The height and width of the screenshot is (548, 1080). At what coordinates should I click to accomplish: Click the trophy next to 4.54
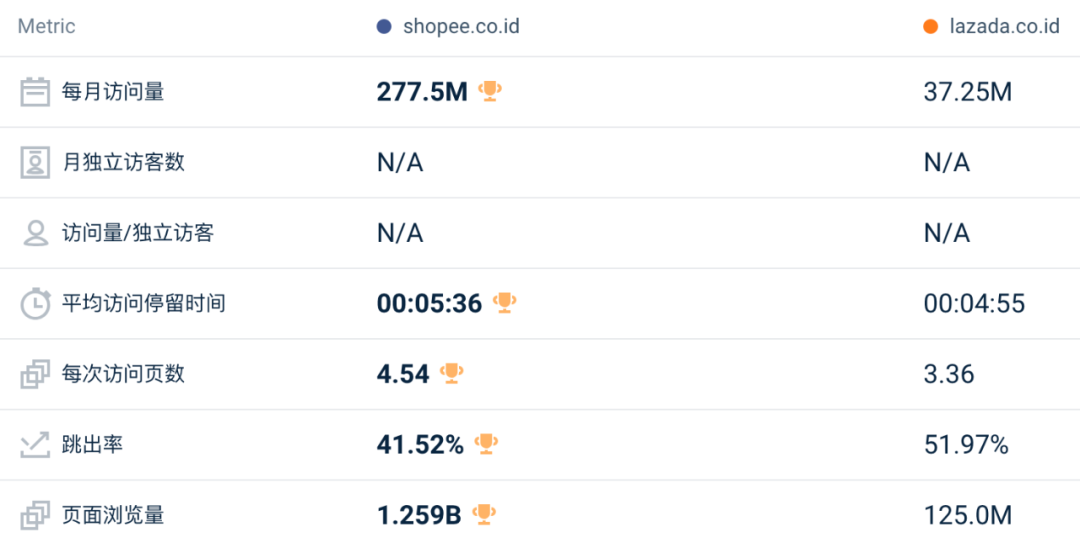tap(452, 373)
